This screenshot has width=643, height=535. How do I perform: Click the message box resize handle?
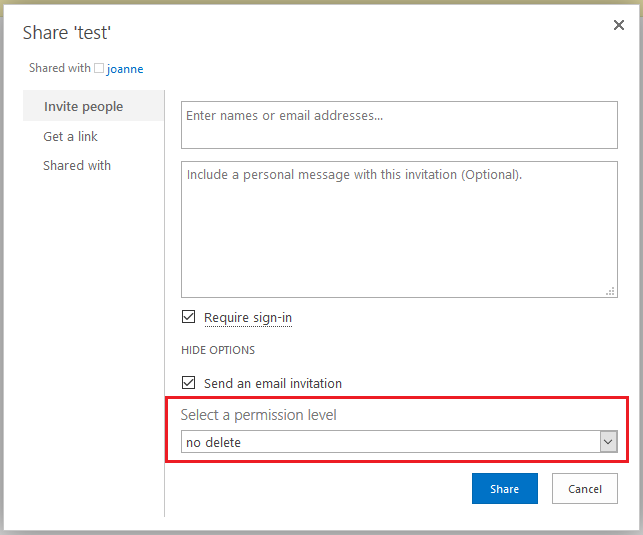coord(611,291)
